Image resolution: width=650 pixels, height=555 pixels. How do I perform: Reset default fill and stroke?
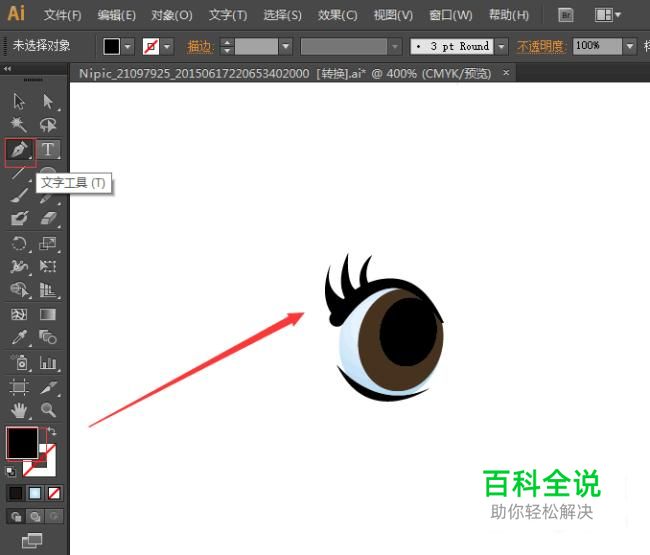click(11, 472)
